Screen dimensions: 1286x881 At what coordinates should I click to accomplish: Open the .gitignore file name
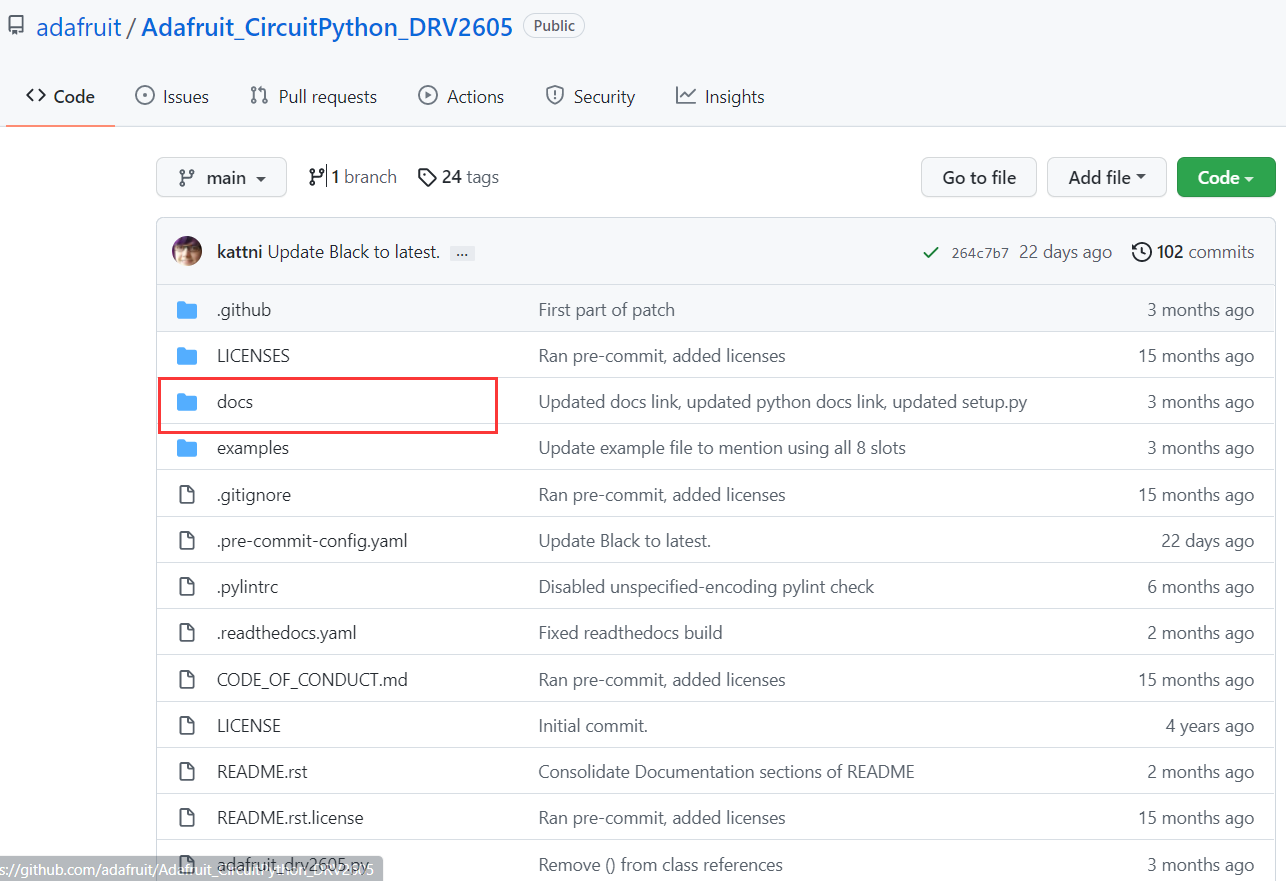click(254, 495)
